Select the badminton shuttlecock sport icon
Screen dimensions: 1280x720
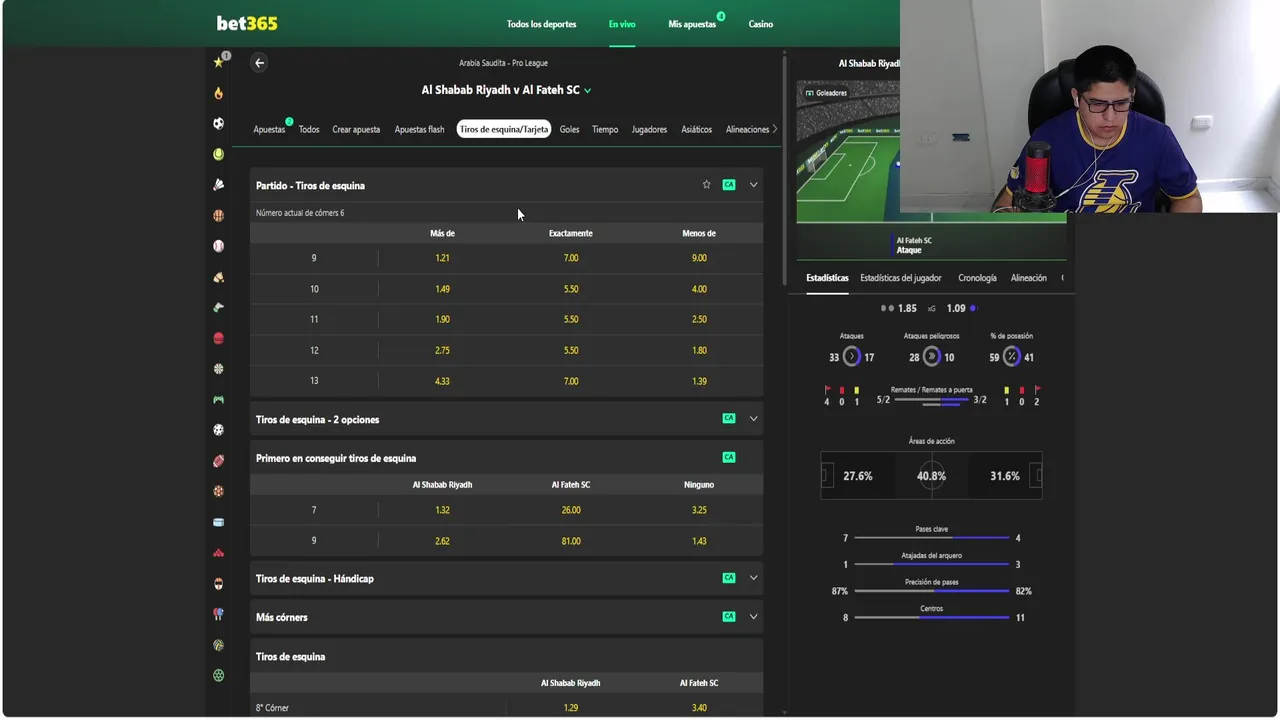point(218,185)
